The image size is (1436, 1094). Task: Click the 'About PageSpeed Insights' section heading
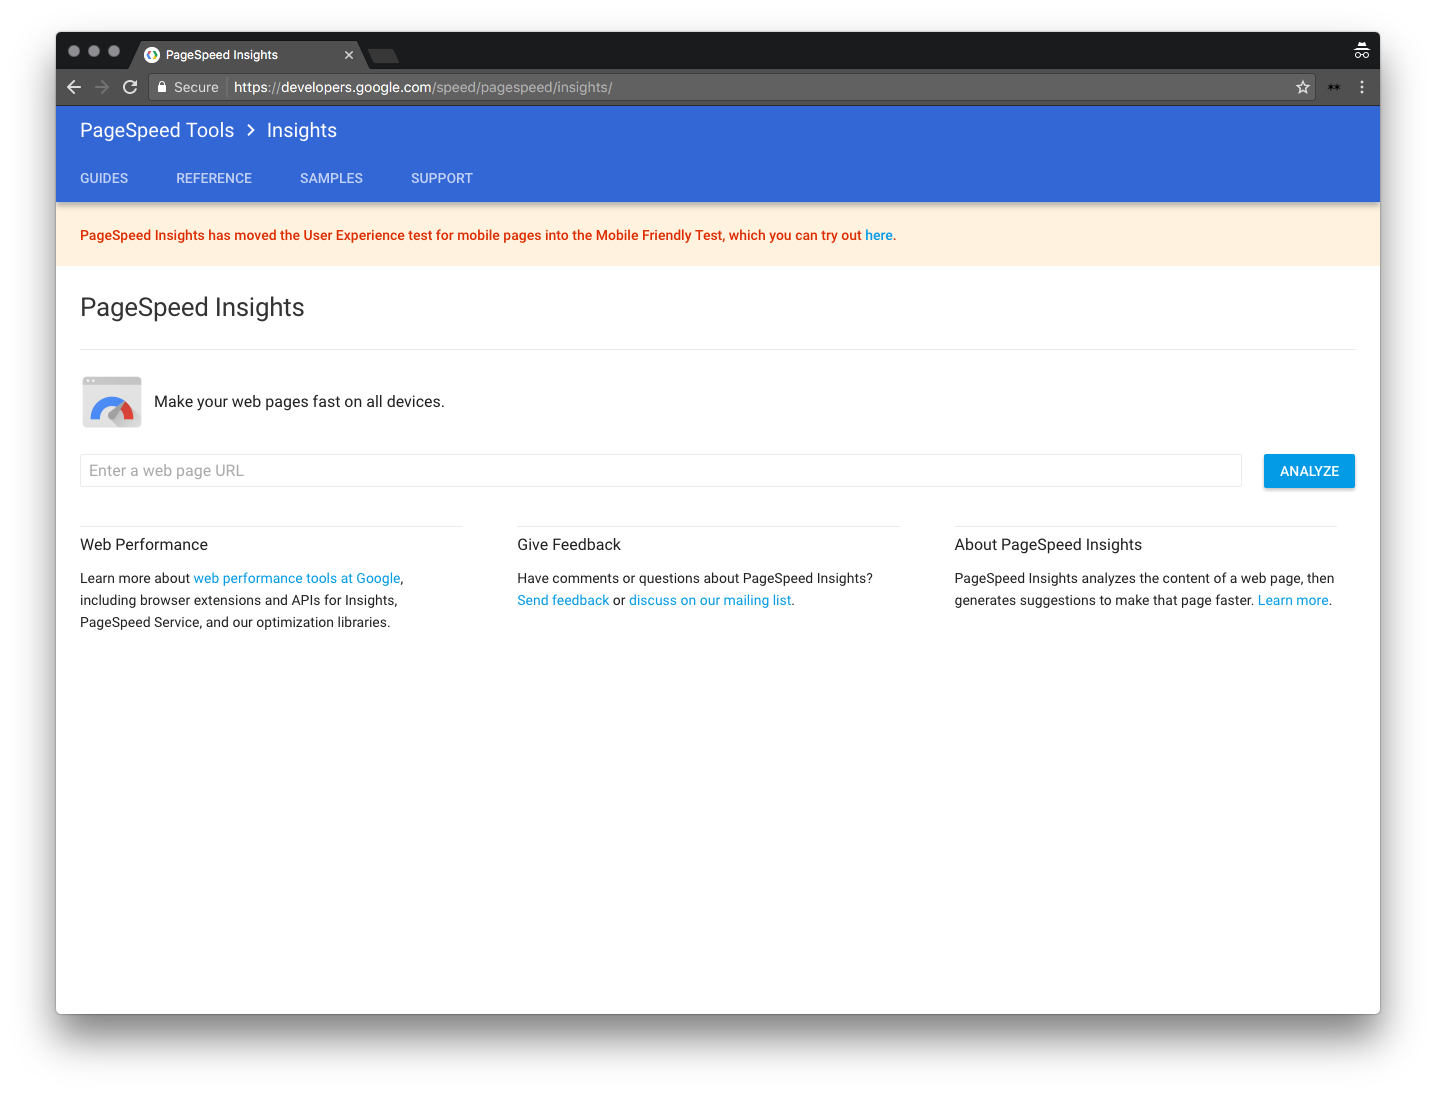[x=1048, y=545]
